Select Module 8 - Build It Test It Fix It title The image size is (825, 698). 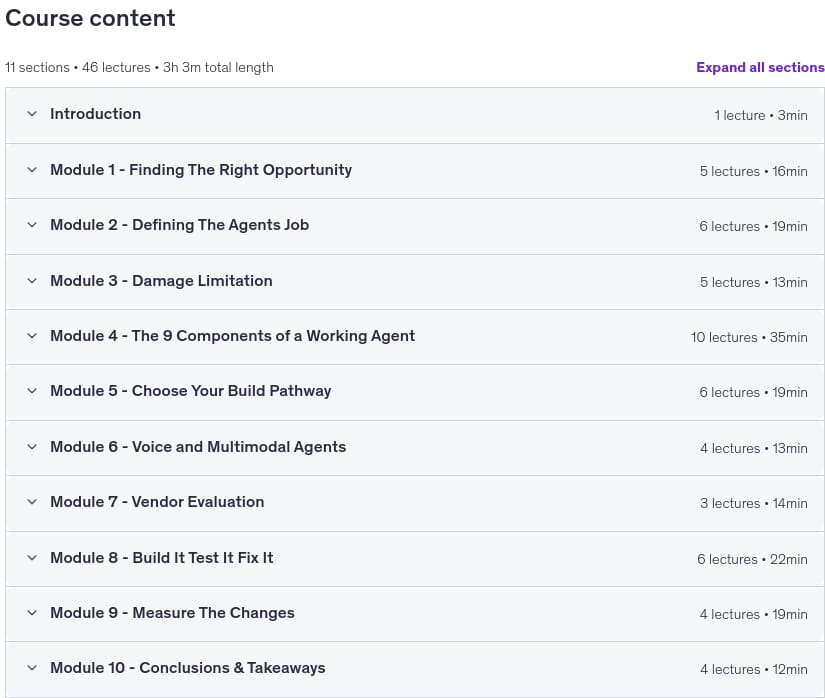tap(162, 558)
